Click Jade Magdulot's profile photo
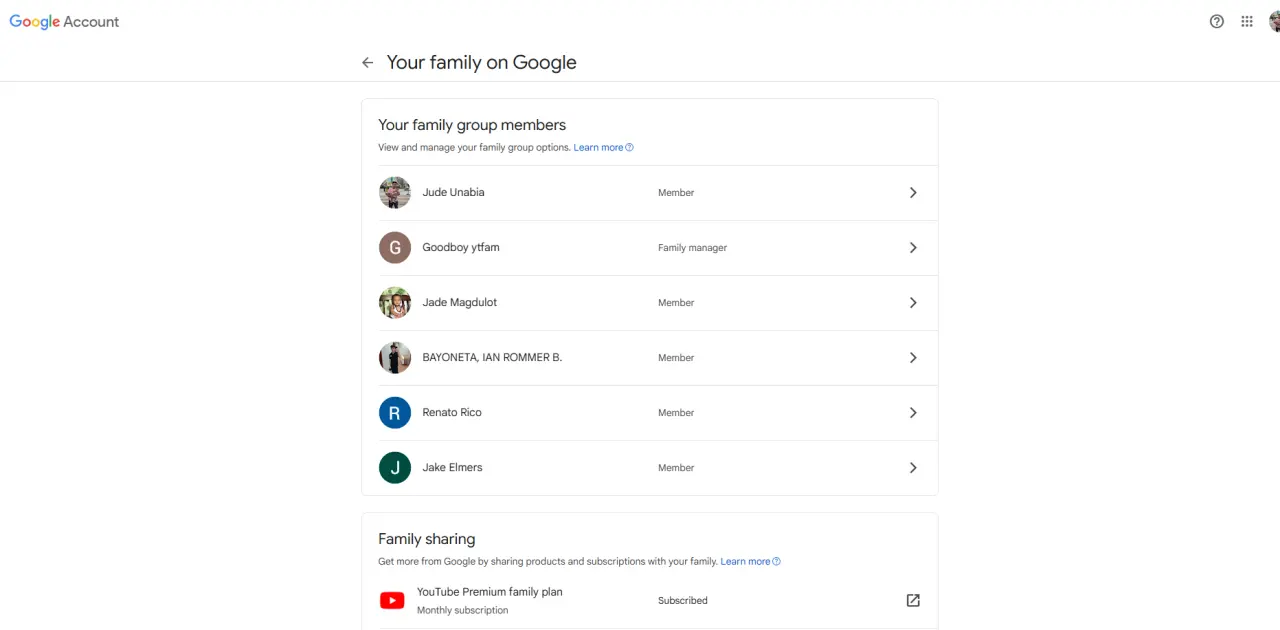 (395, 303)
